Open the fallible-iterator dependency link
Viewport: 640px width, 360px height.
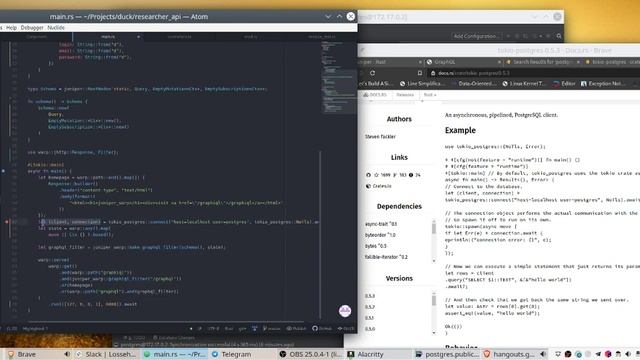(386, 257)
